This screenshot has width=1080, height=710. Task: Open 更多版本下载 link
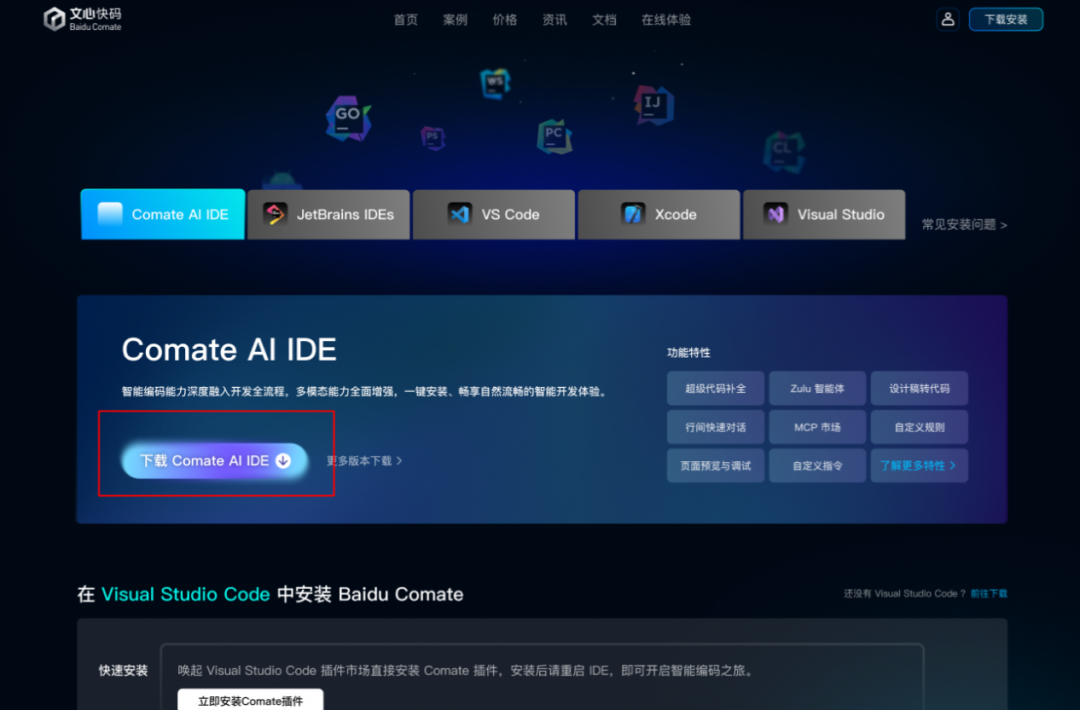tap(364, 461)
